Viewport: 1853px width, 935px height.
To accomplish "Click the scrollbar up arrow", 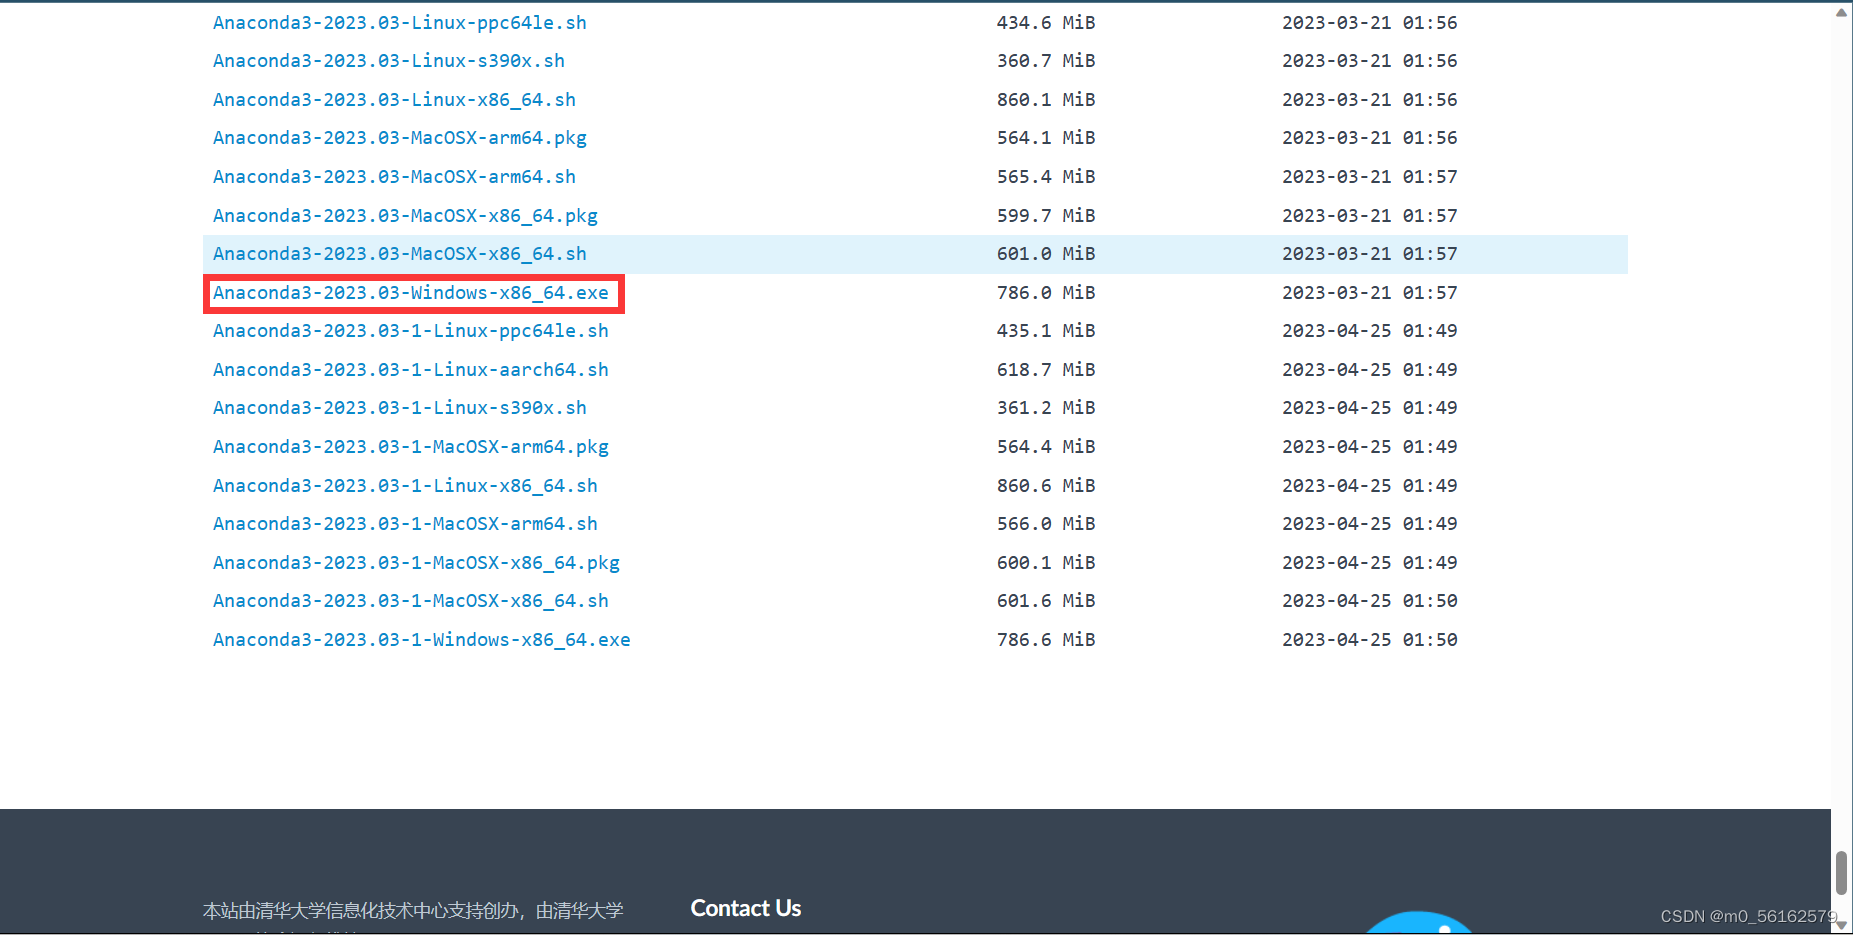I will (x=1841, y=12).
